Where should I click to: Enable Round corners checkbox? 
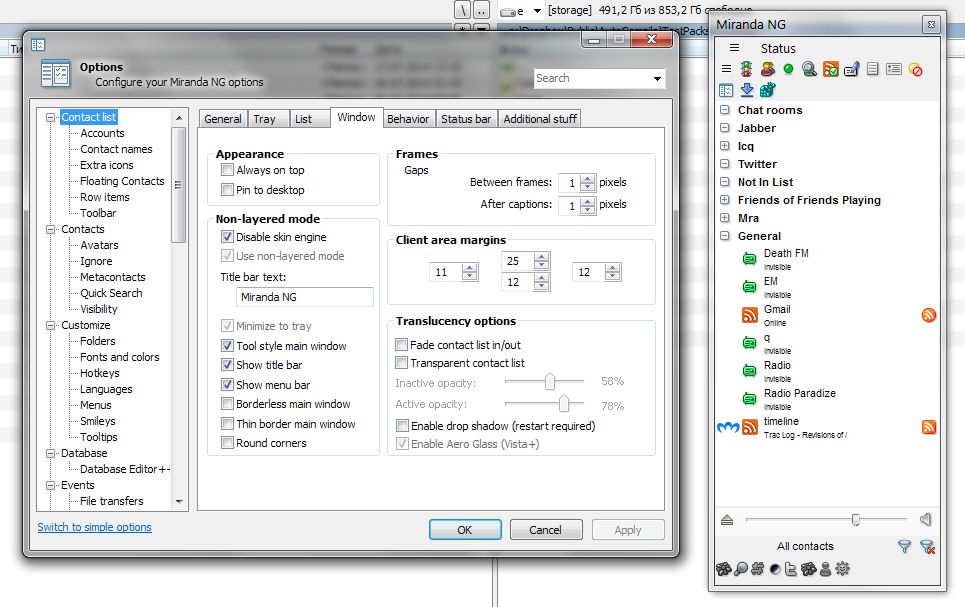coord(228,443)
